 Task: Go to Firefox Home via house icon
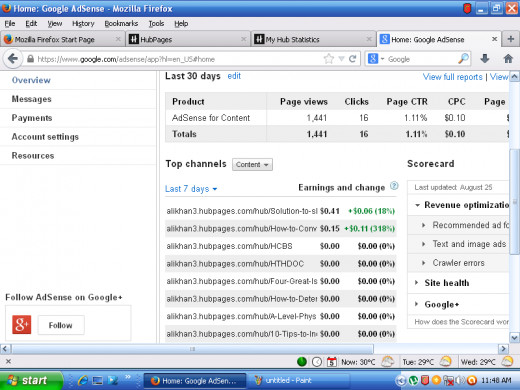(508, 59)
